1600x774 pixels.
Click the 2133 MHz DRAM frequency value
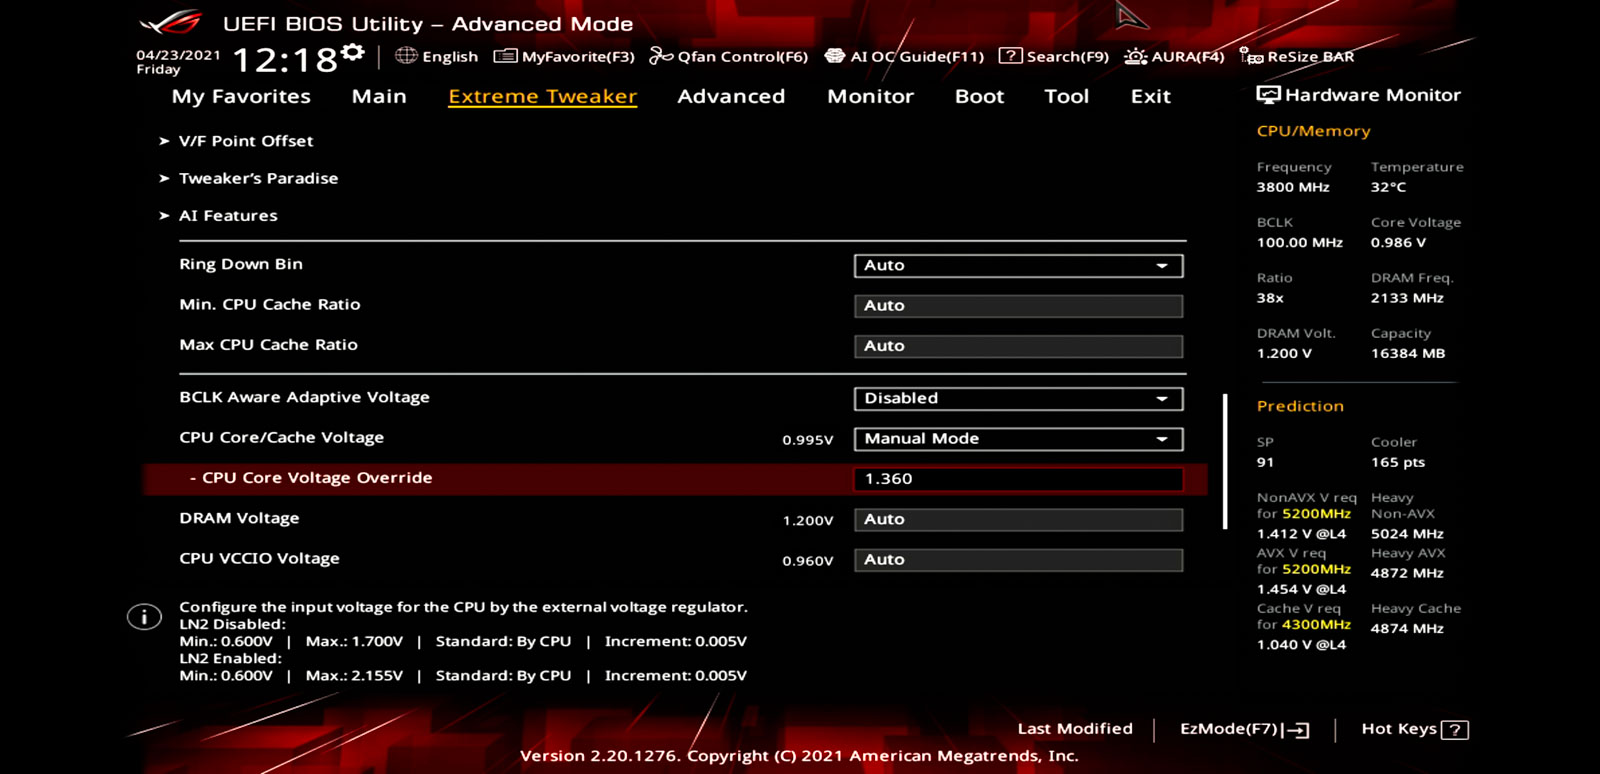1407,298
